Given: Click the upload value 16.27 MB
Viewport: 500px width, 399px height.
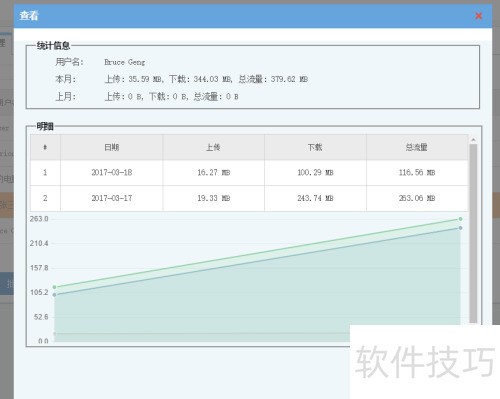Looking at the screenshot, I should [x=213, y=173].
